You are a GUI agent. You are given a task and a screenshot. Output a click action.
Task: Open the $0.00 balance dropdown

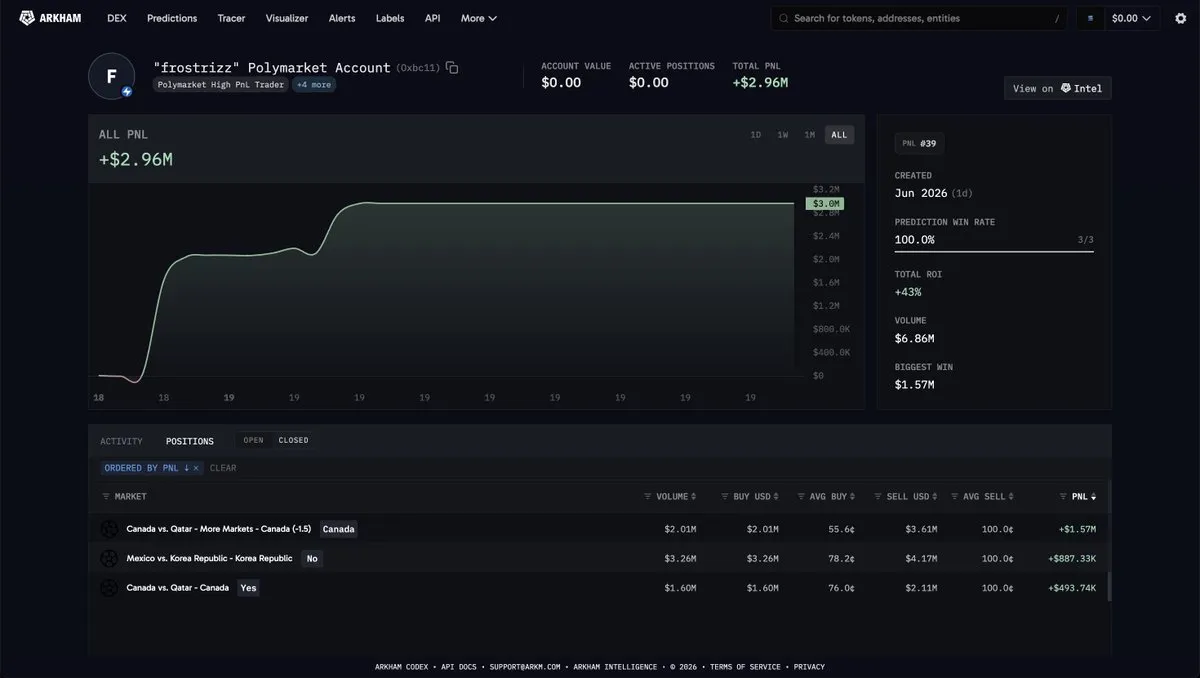coord(1118,18)
